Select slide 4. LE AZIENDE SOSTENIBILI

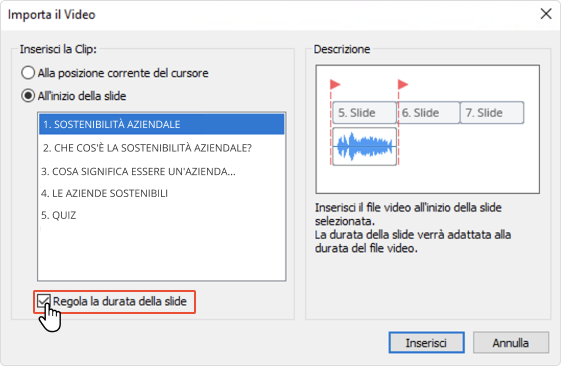pos(162,193)
